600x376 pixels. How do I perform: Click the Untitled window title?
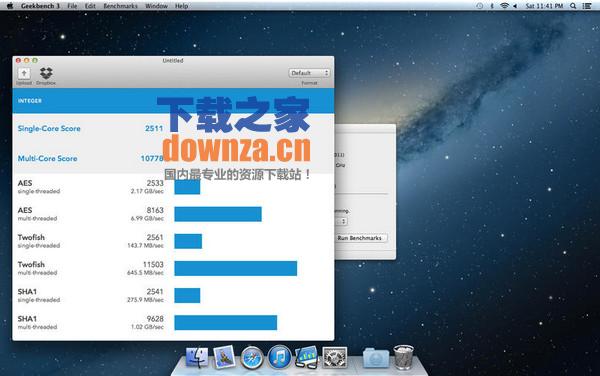pos(173,60)
